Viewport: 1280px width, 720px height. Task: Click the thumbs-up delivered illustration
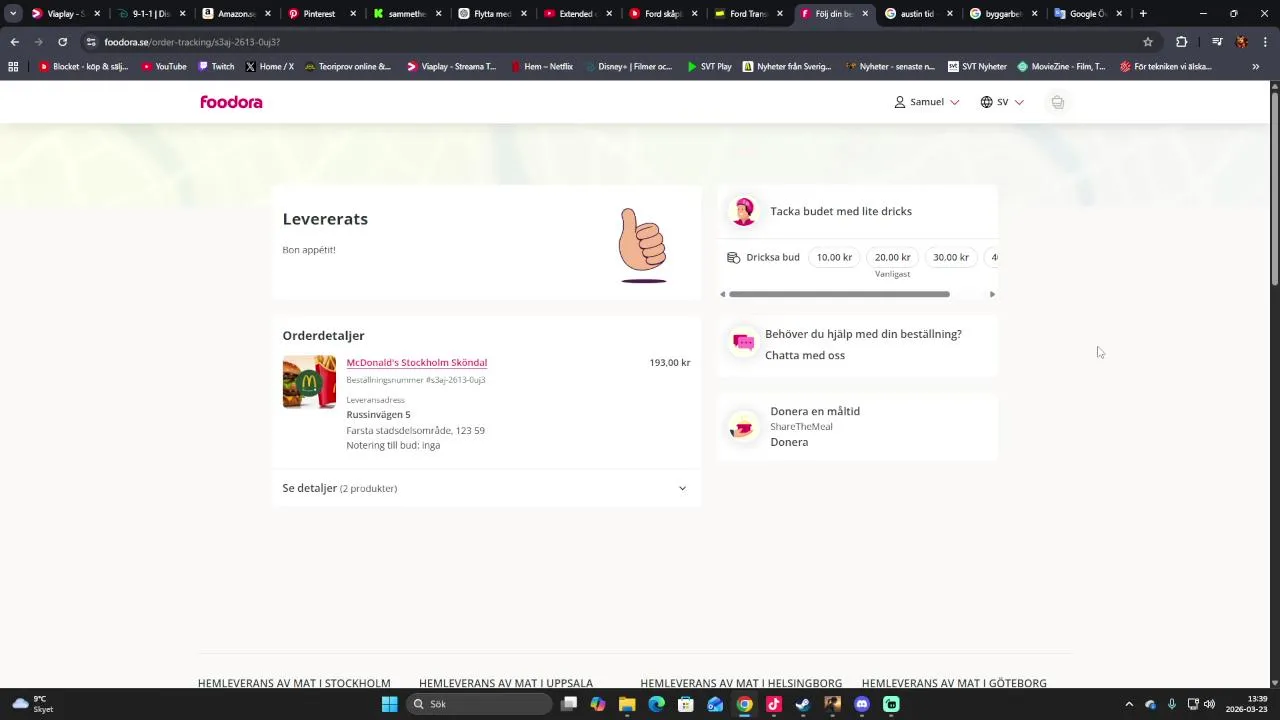(642, 245)
